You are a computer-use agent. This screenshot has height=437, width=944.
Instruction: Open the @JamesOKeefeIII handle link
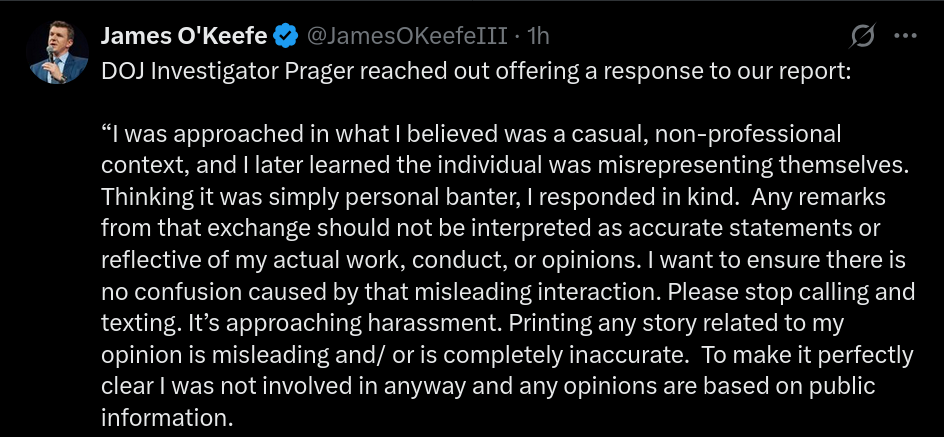click(409, 37)
